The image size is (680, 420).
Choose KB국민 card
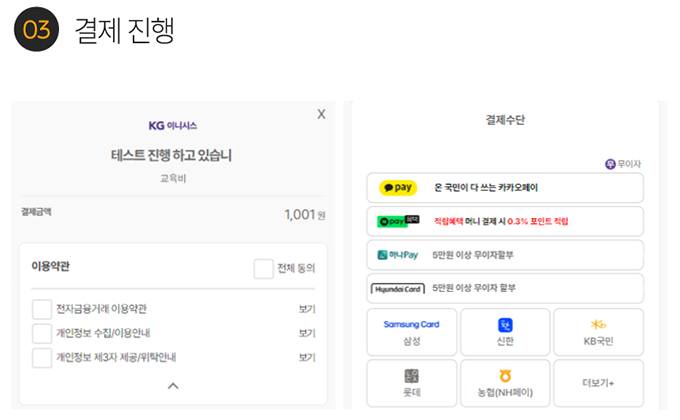coord(598,332)
